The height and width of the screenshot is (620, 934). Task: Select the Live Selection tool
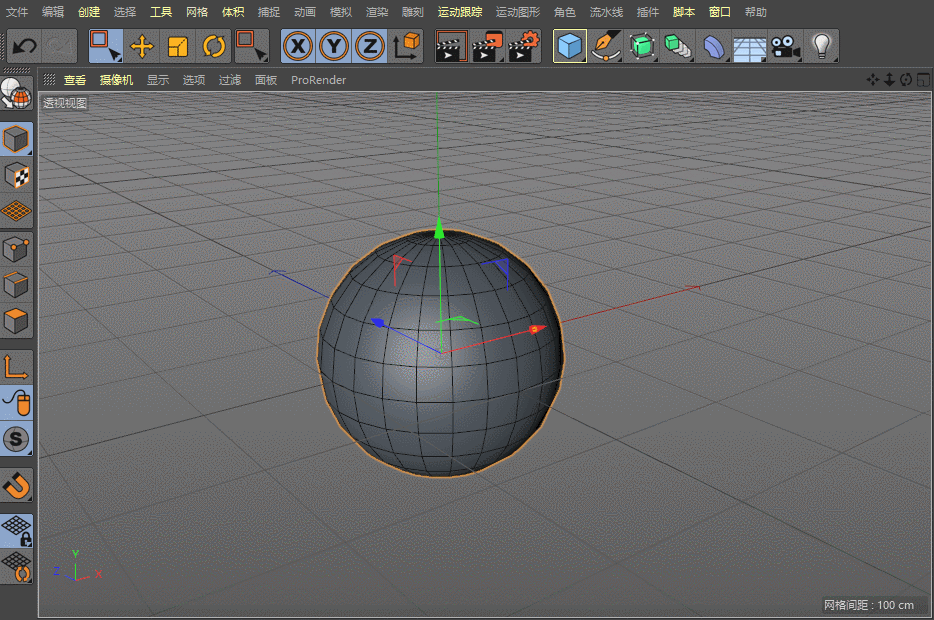[x=105, y=46]
